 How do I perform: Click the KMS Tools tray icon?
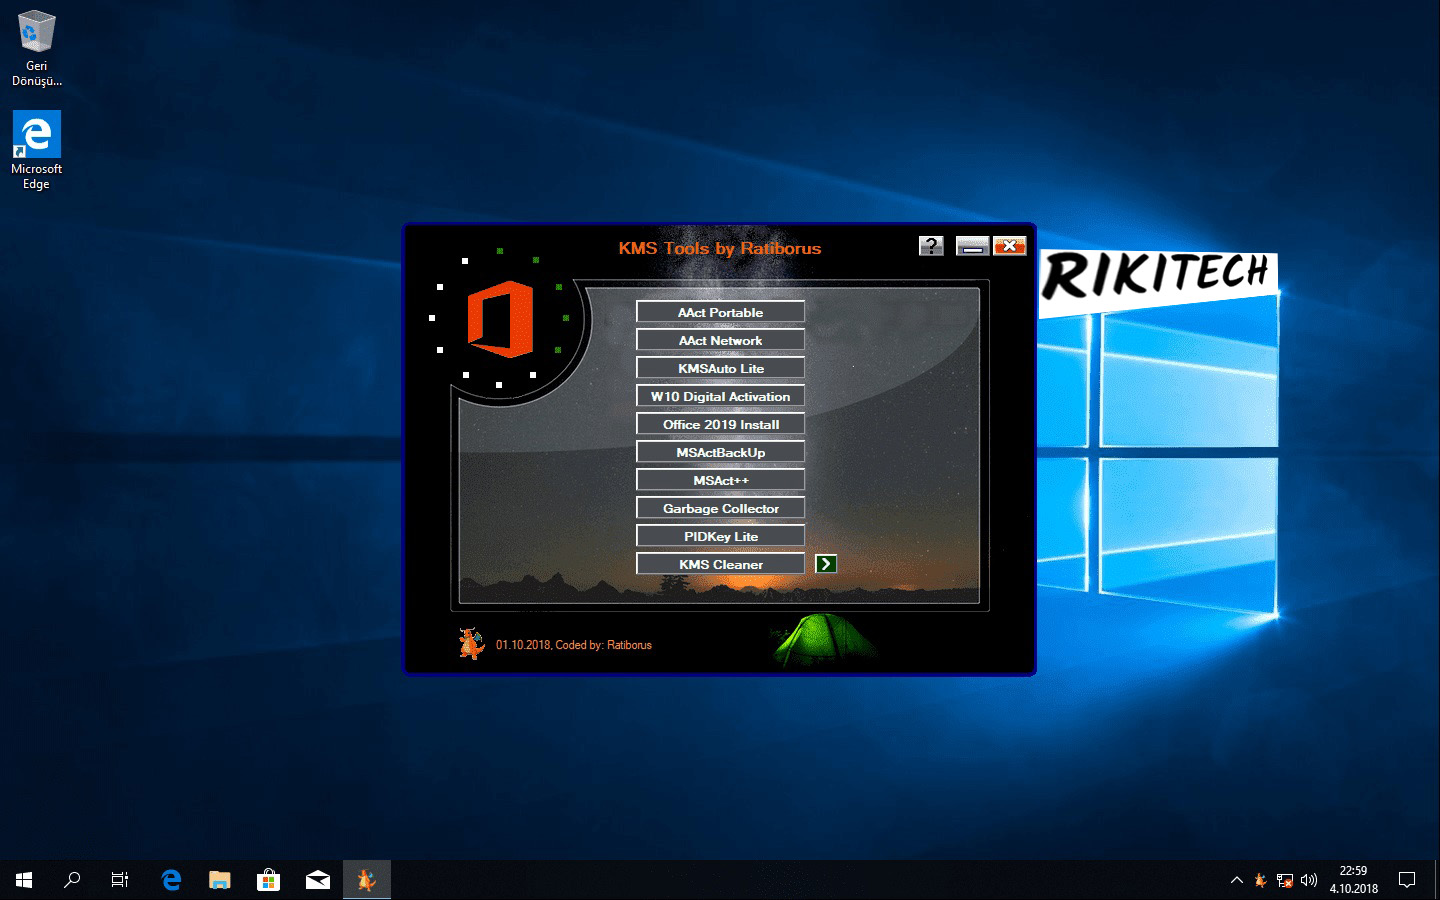pyautogui.click(x=1261, y=880)
